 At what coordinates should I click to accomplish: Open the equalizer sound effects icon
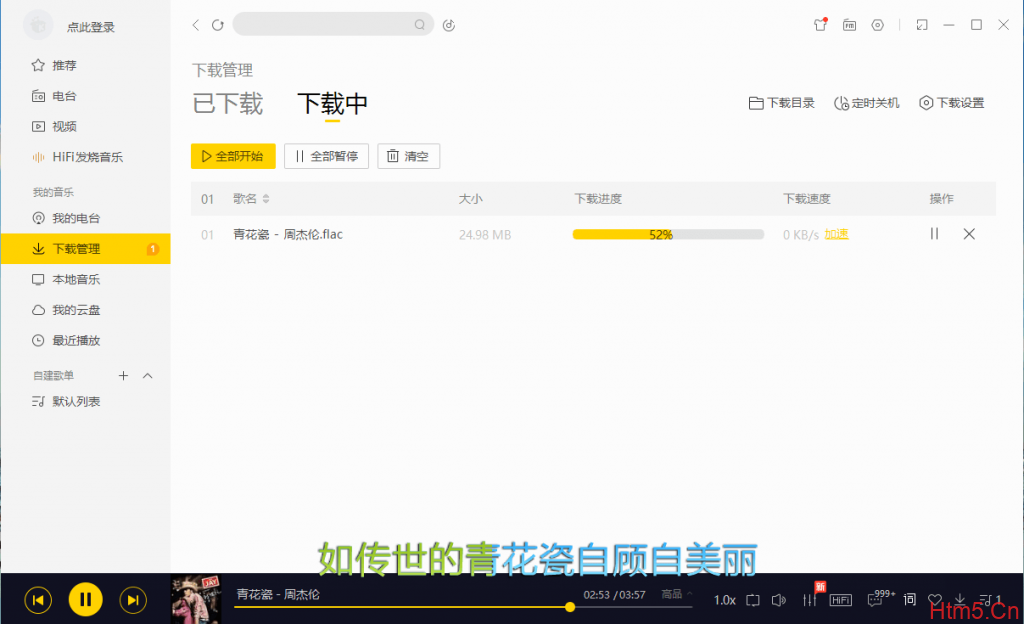810,600
